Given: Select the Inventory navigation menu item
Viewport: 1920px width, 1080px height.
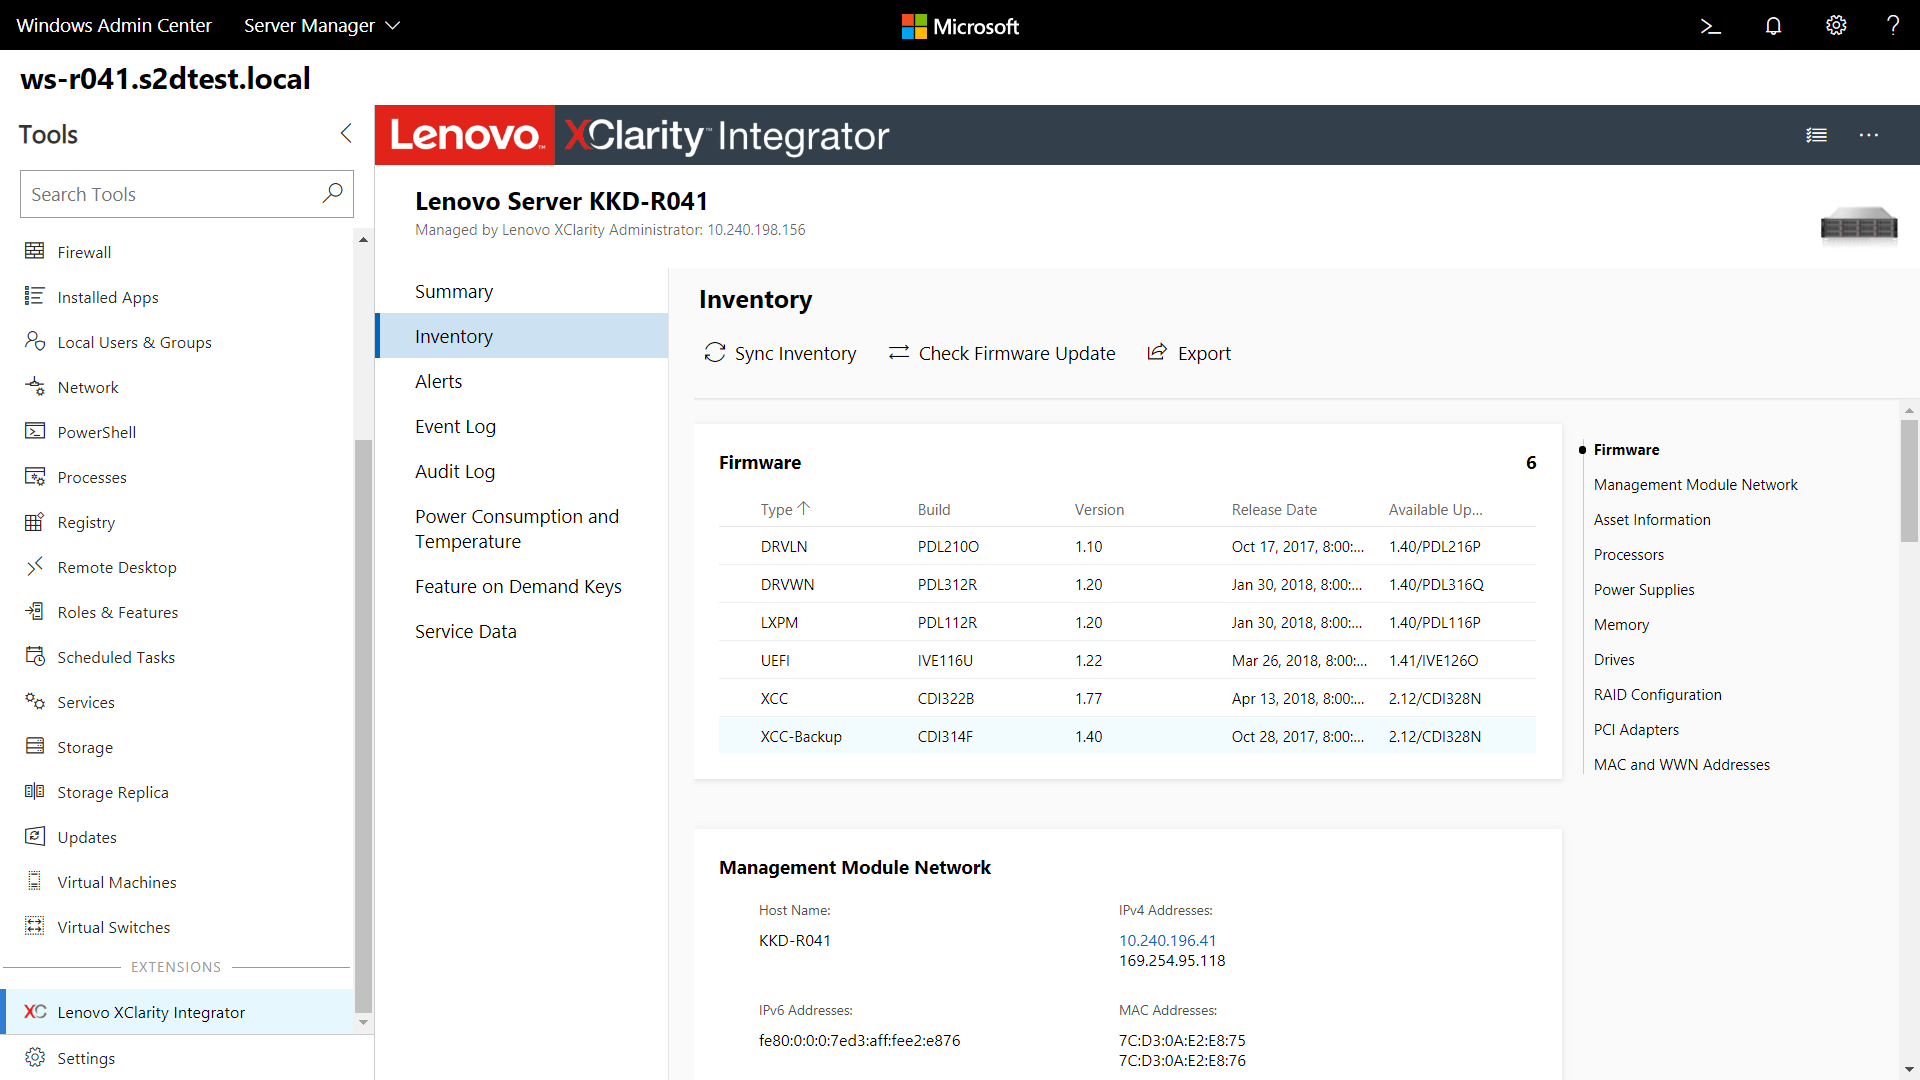Looking at the screenshot, I should (454, 335).
